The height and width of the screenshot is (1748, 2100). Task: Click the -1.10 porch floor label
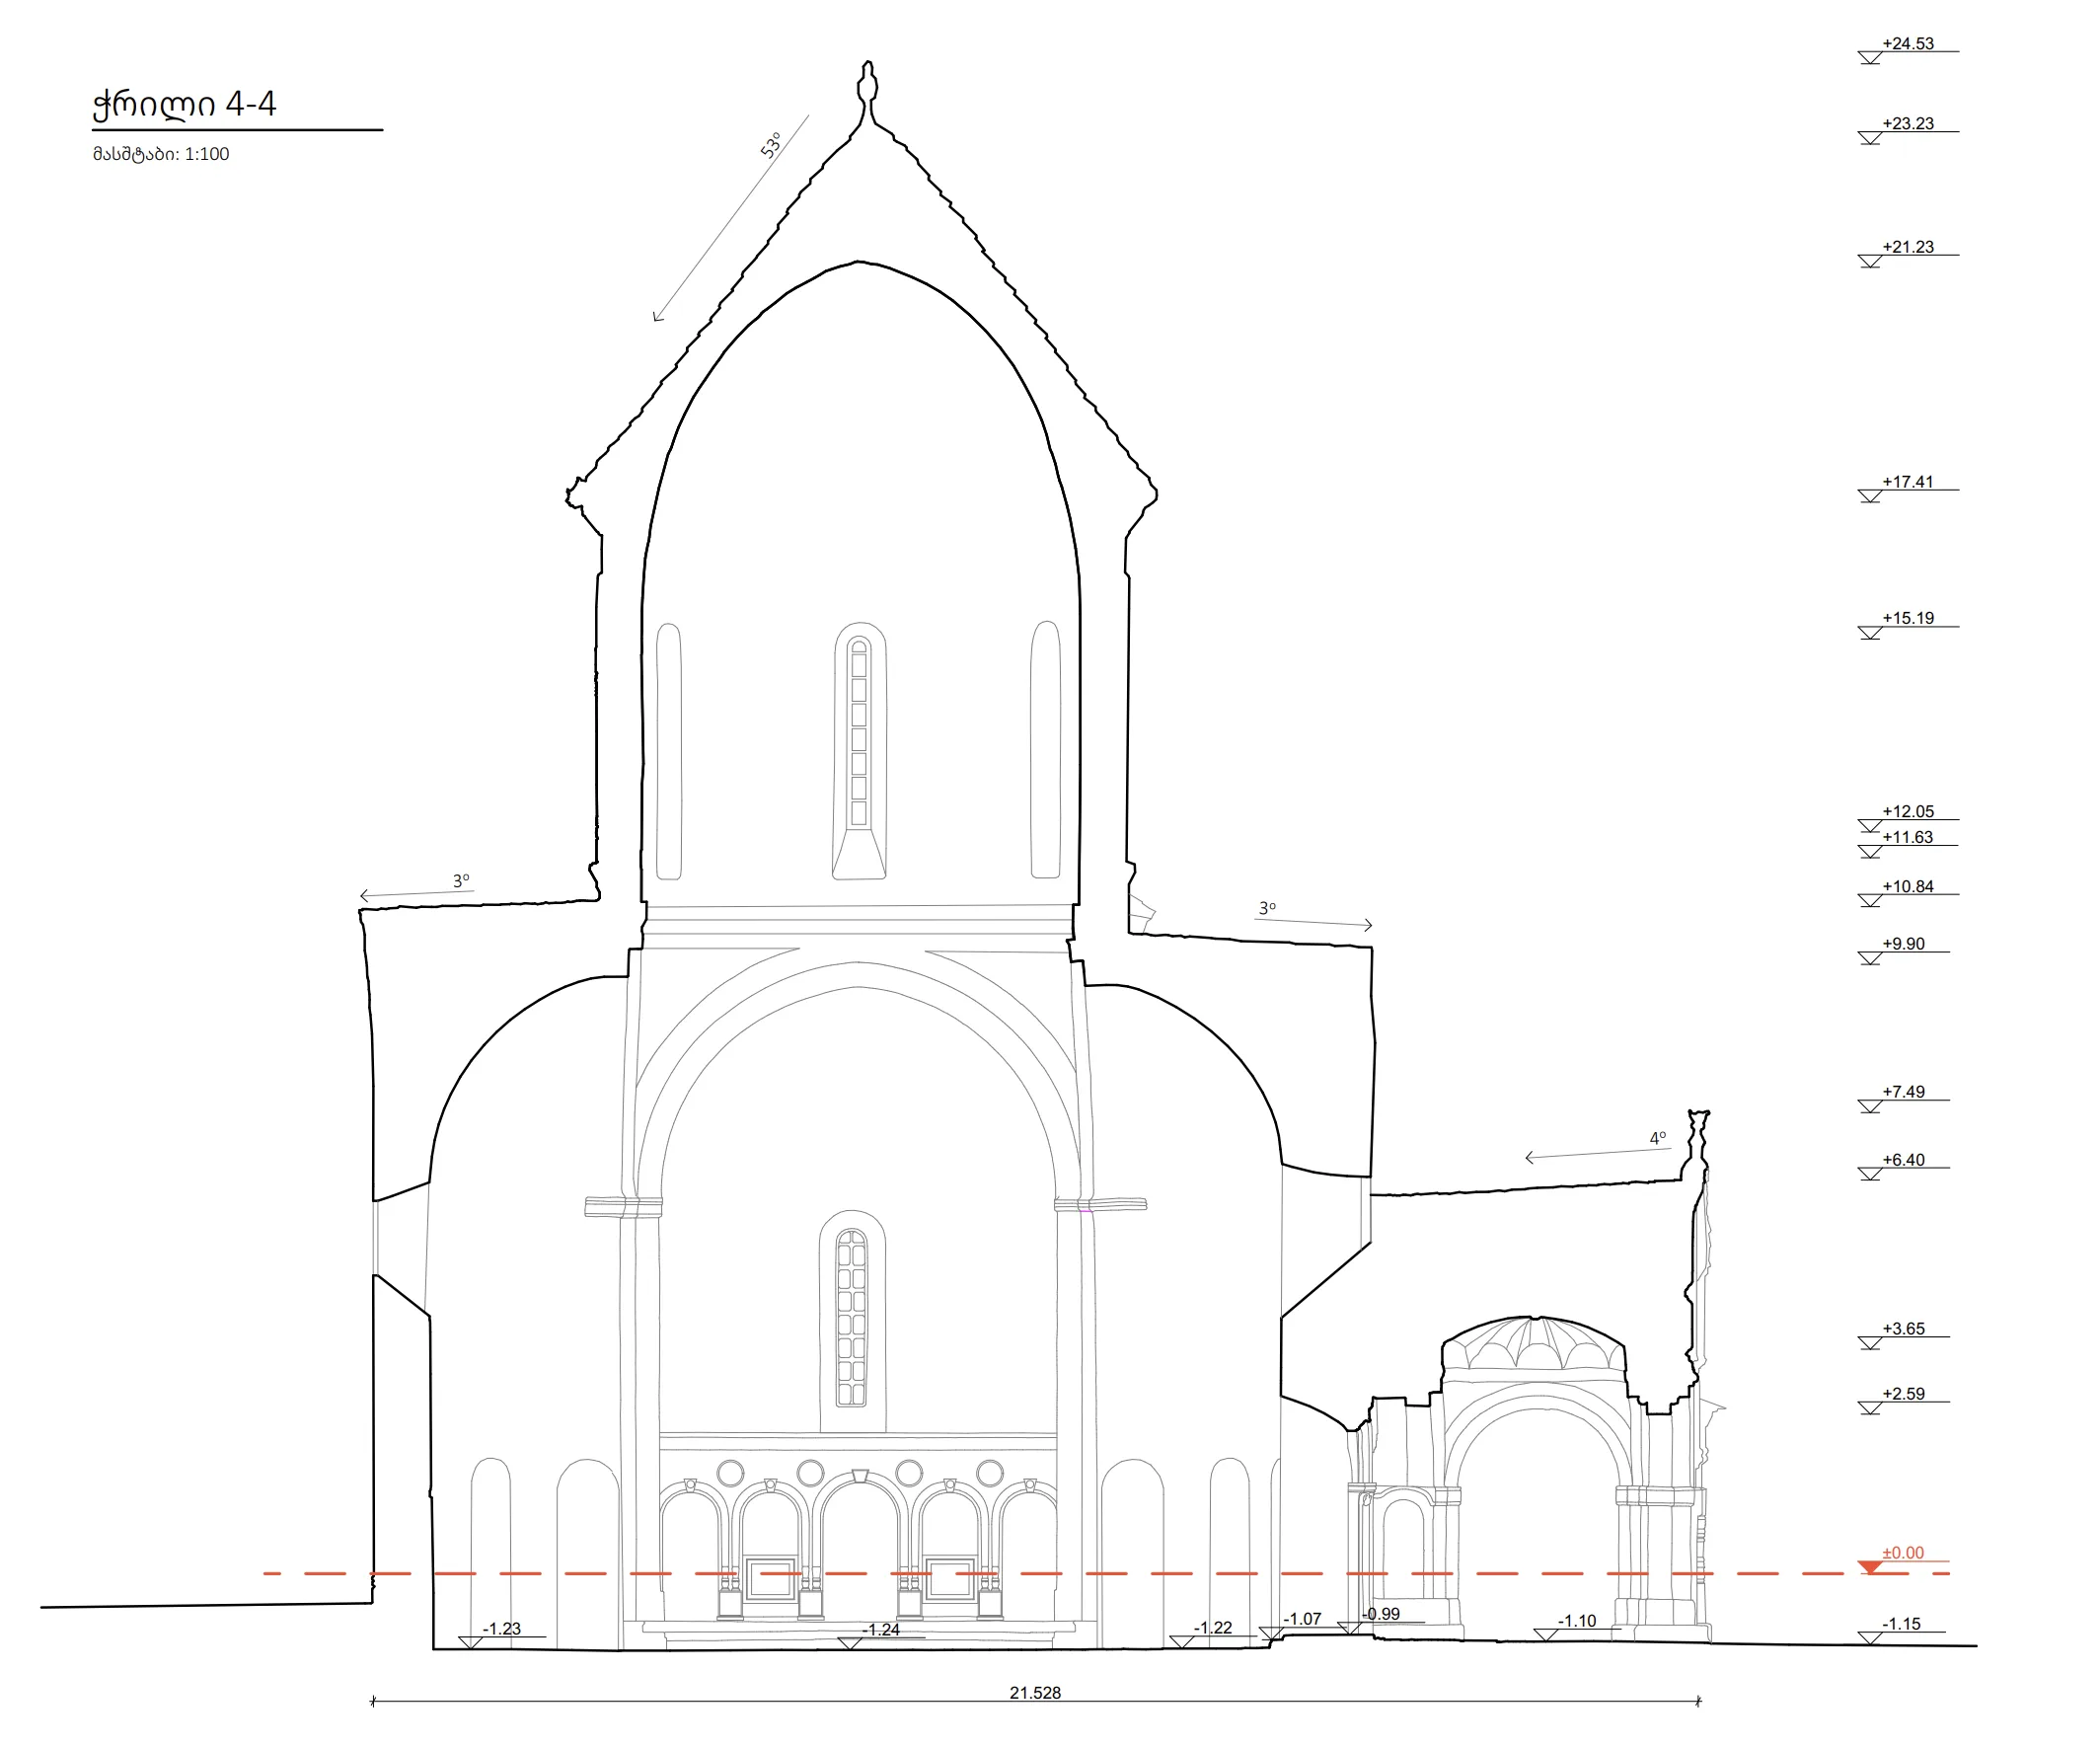[x=1577, y=1621]
